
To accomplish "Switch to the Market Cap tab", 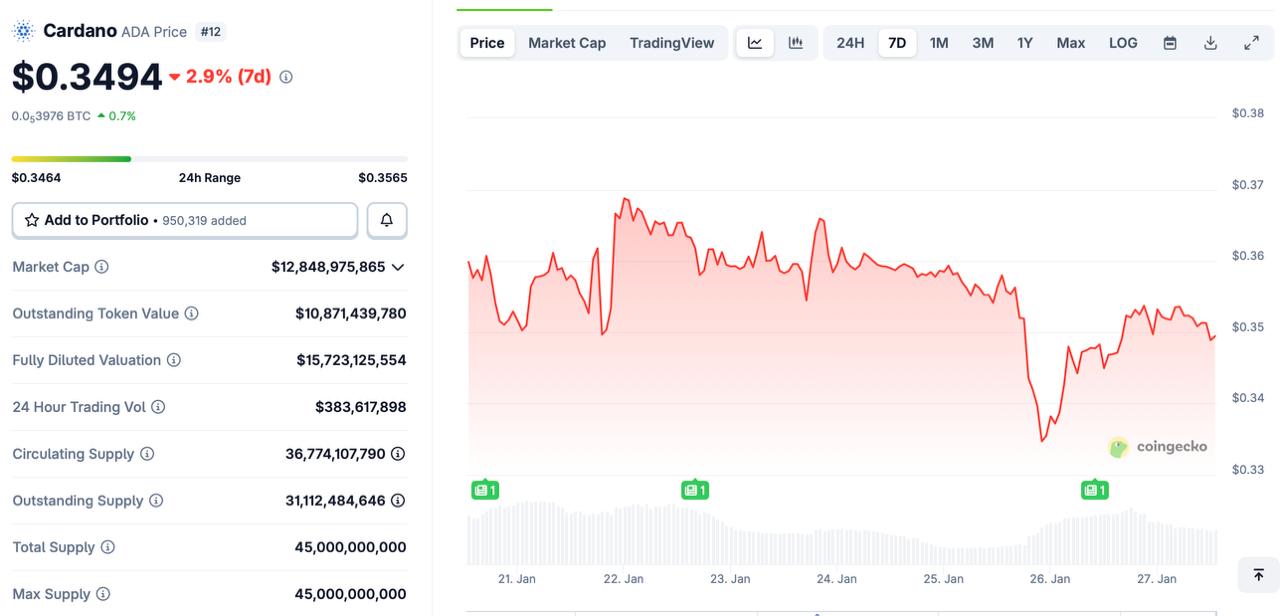I will tap(567, 42).
